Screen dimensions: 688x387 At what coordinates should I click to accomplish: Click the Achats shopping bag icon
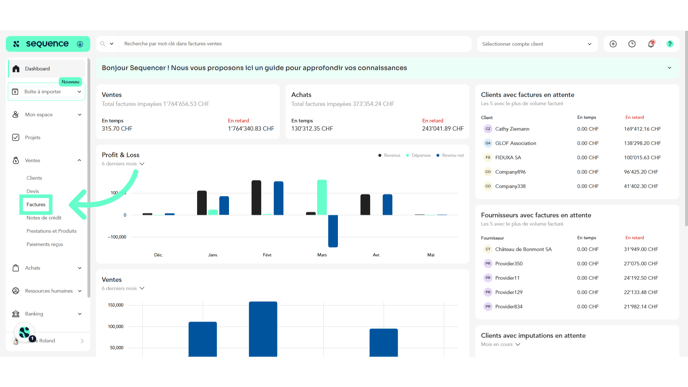click(15, 268)
